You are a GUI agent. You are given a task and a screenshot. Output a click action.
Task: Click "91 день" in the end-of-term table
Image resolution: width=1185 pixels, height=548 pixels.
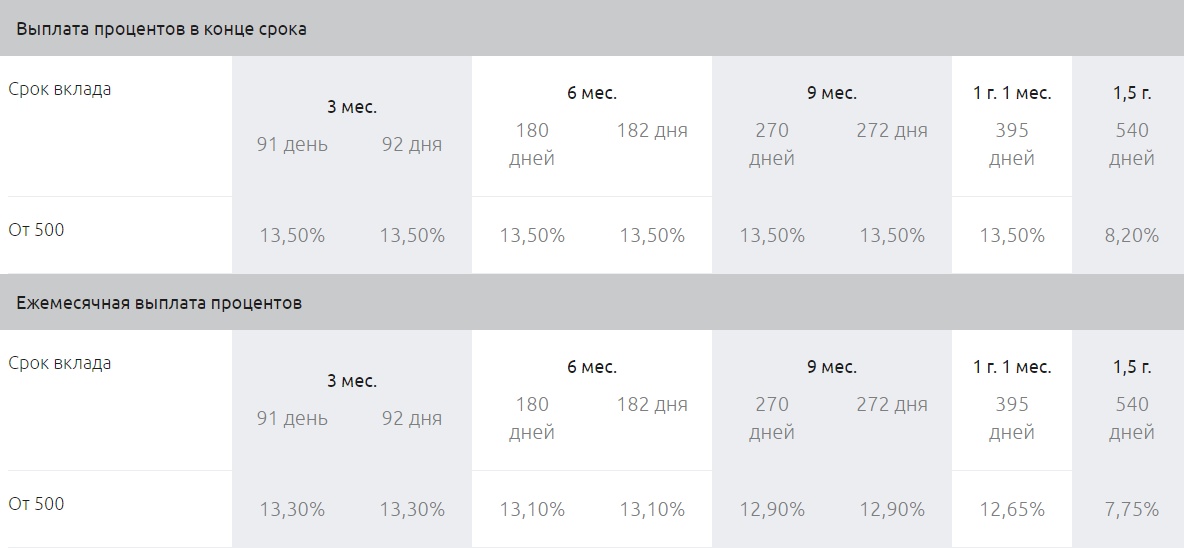[x=292, y=144]
